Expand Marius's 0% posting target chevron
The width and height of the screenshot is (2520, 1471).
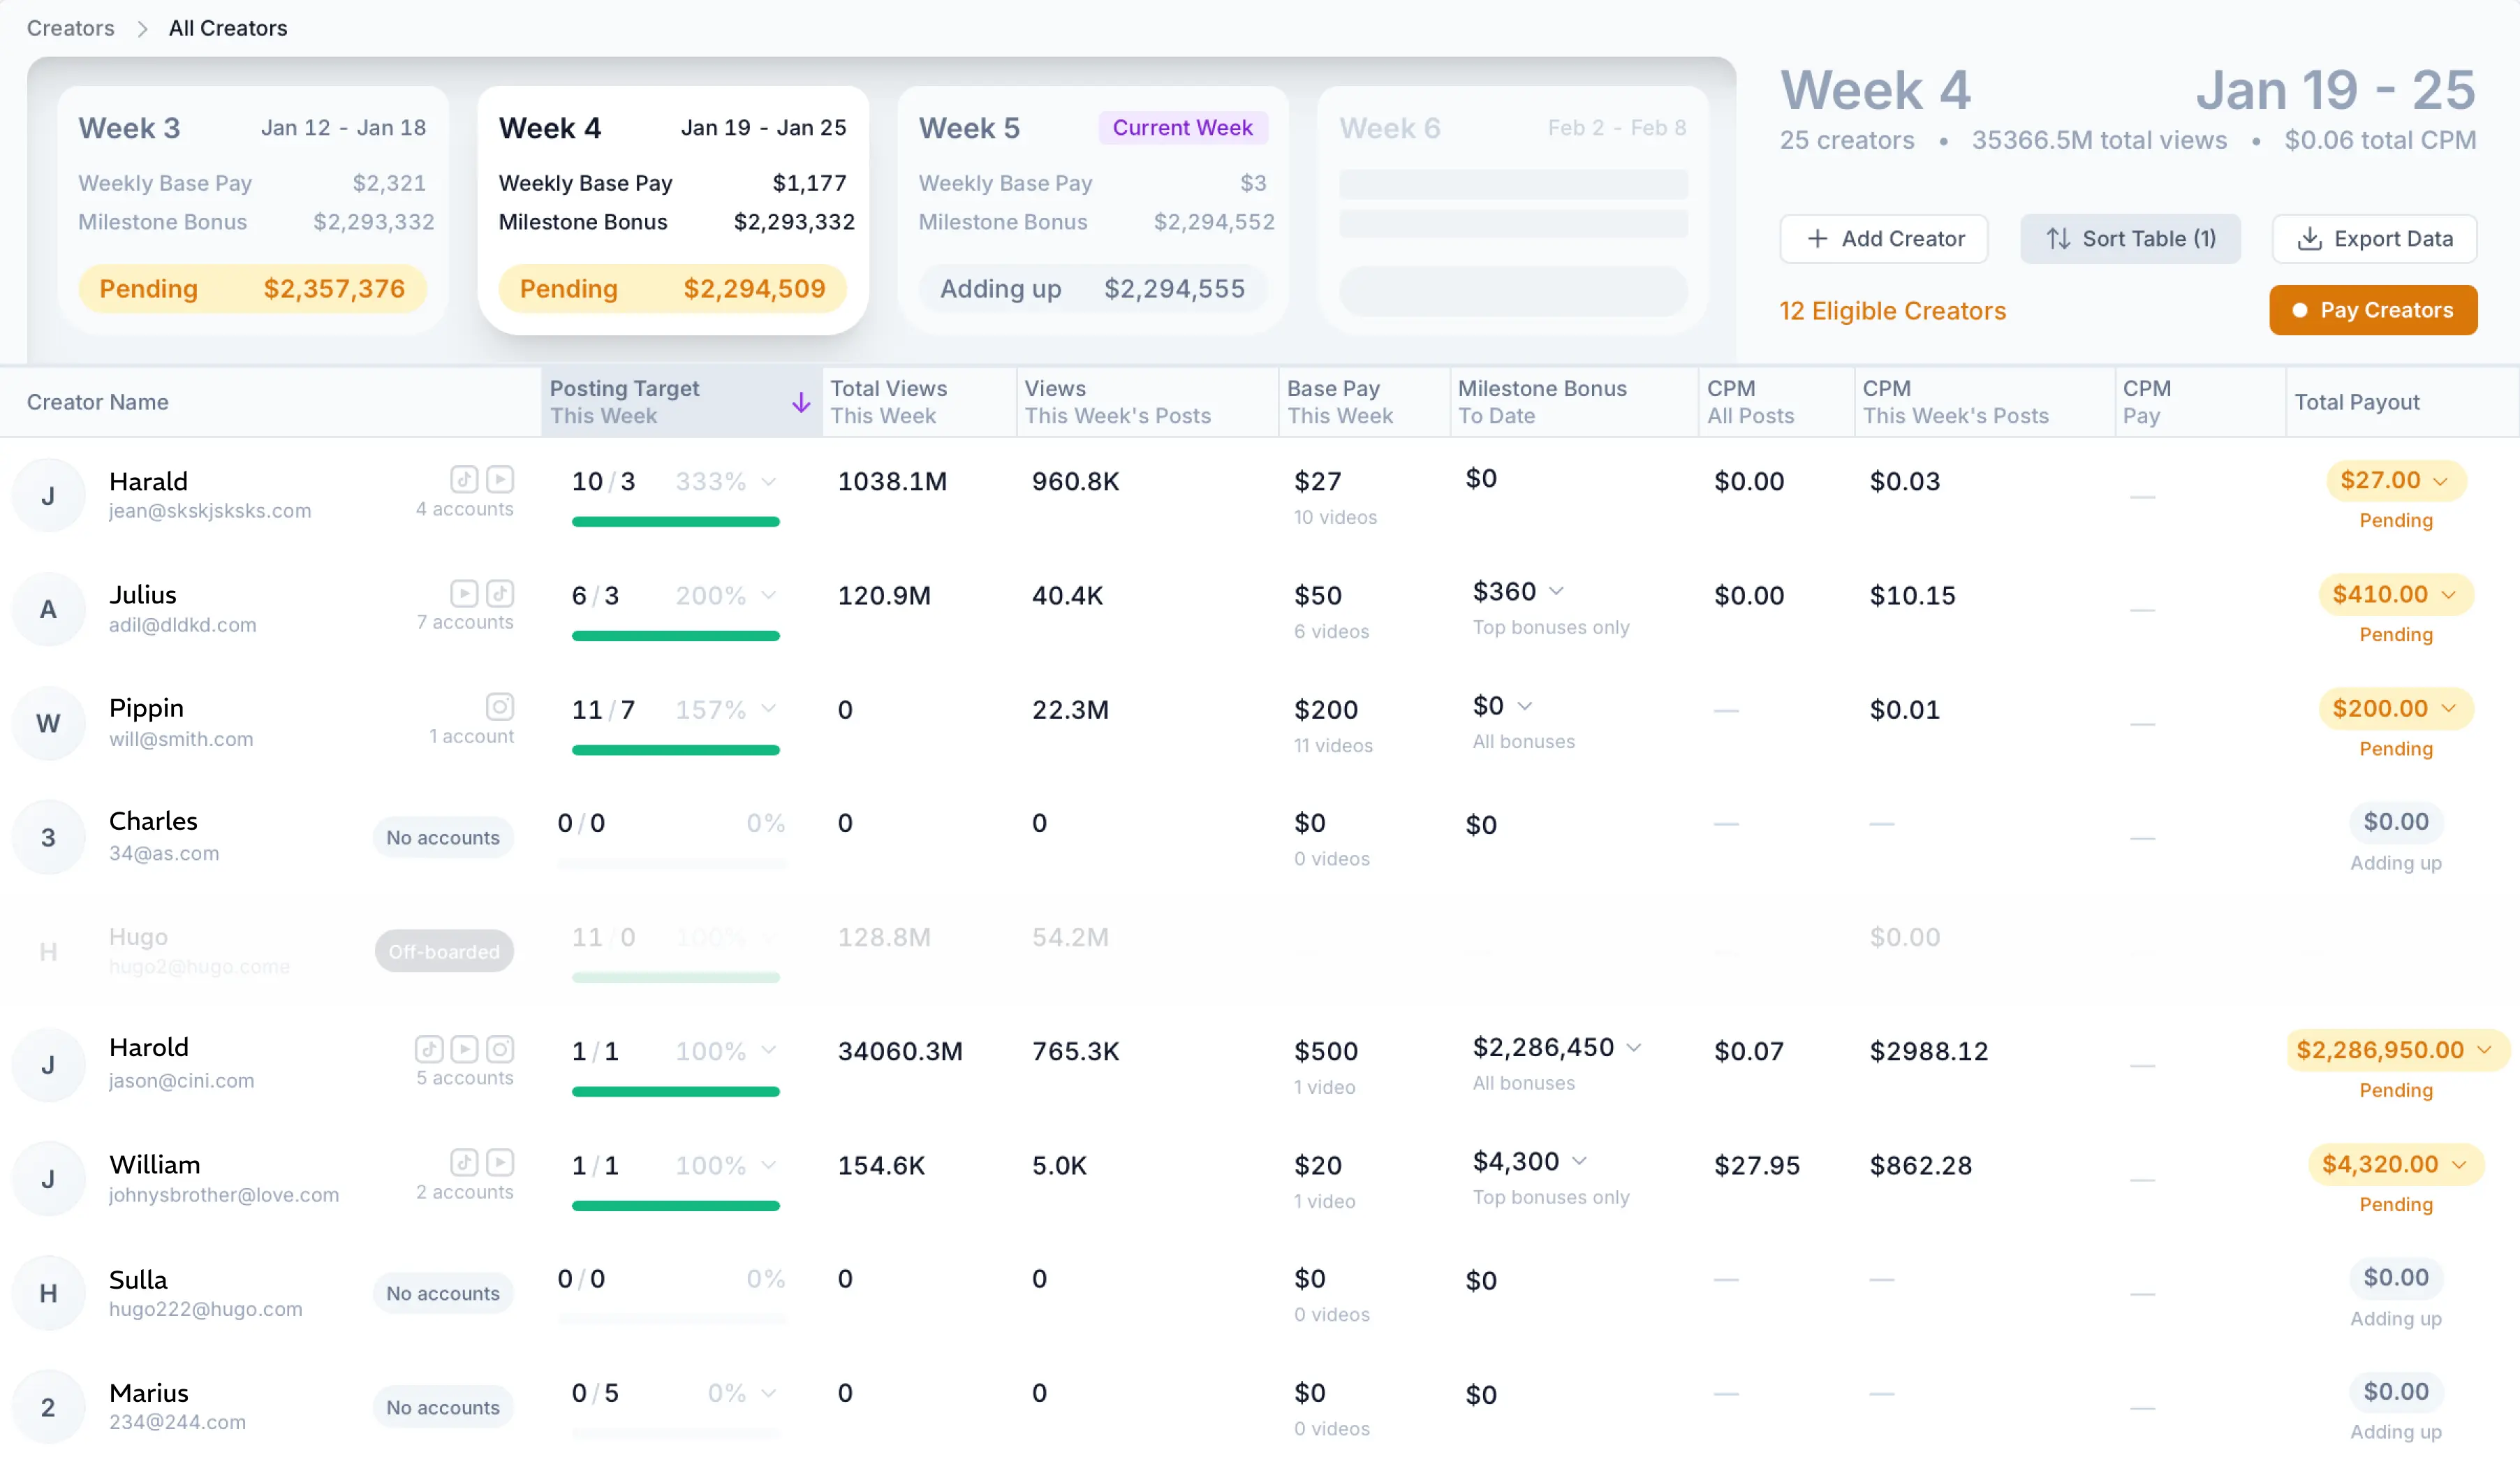768,1393
